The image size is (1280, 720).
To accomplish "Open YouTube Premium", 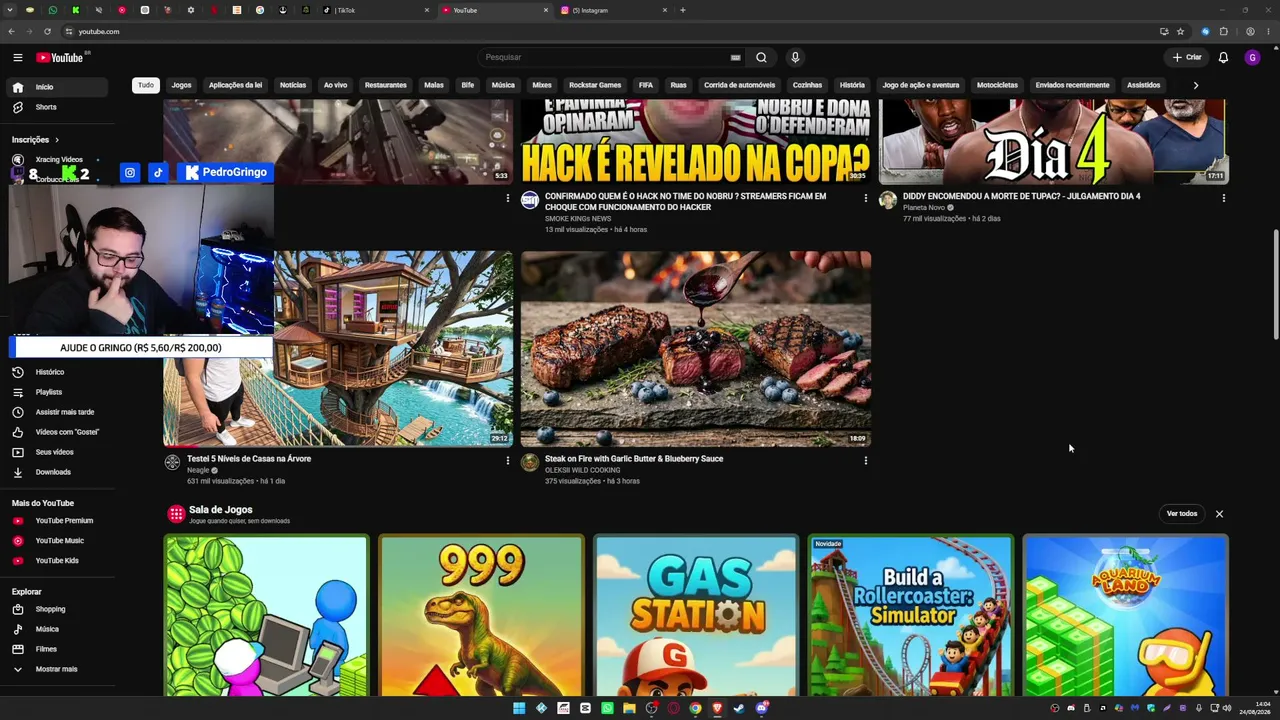I will point(55,521).
